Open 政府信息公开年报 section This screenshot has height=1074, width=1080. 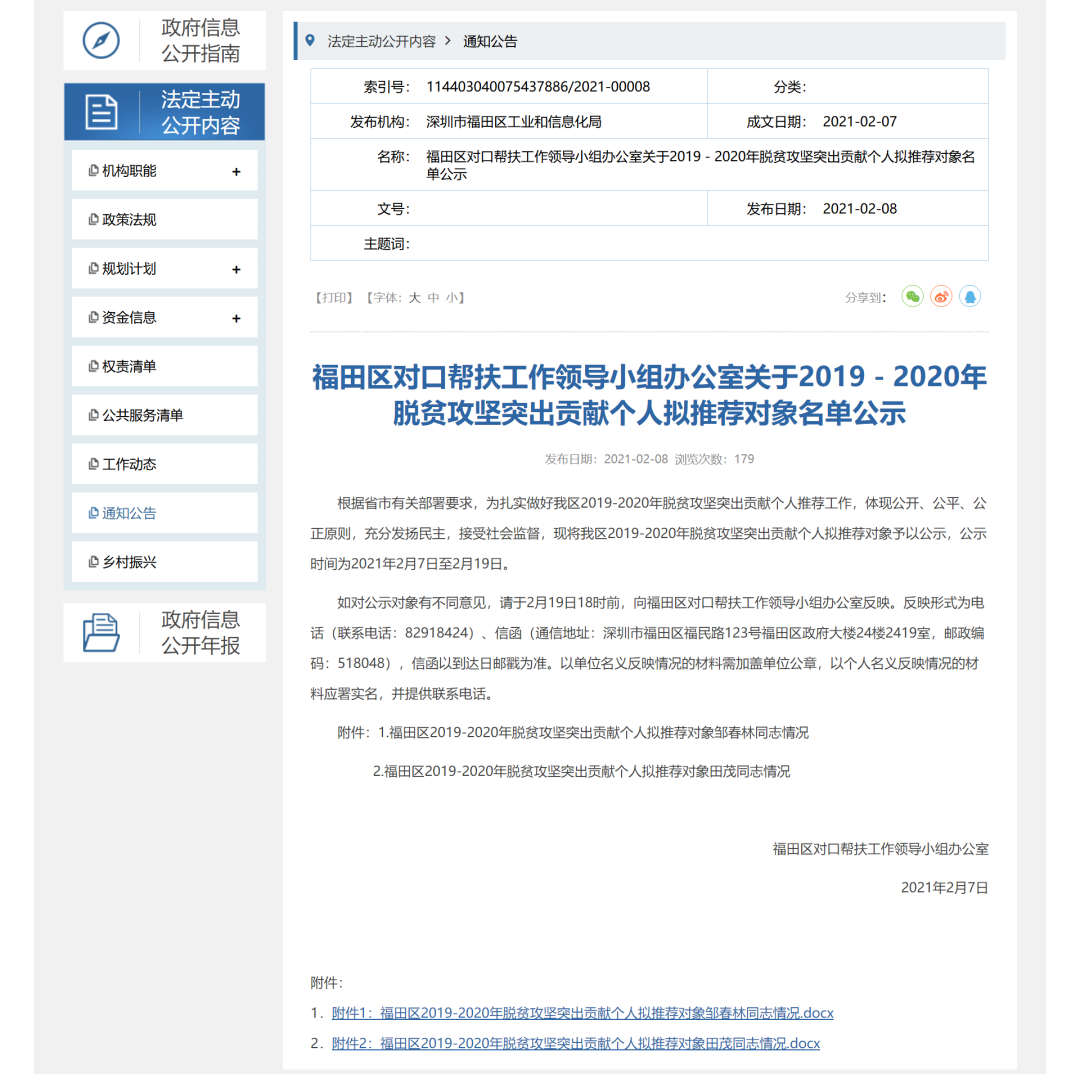pyautogui.click(x=165, y=632)
